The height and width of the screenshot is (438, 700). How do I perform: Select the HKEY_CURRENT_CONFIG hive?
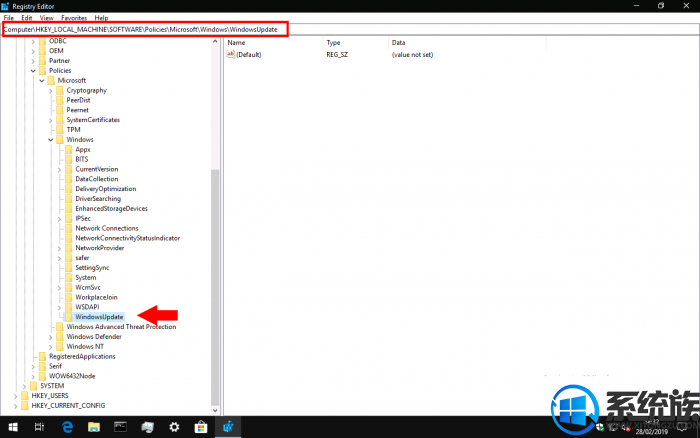[x=68, y=405]
